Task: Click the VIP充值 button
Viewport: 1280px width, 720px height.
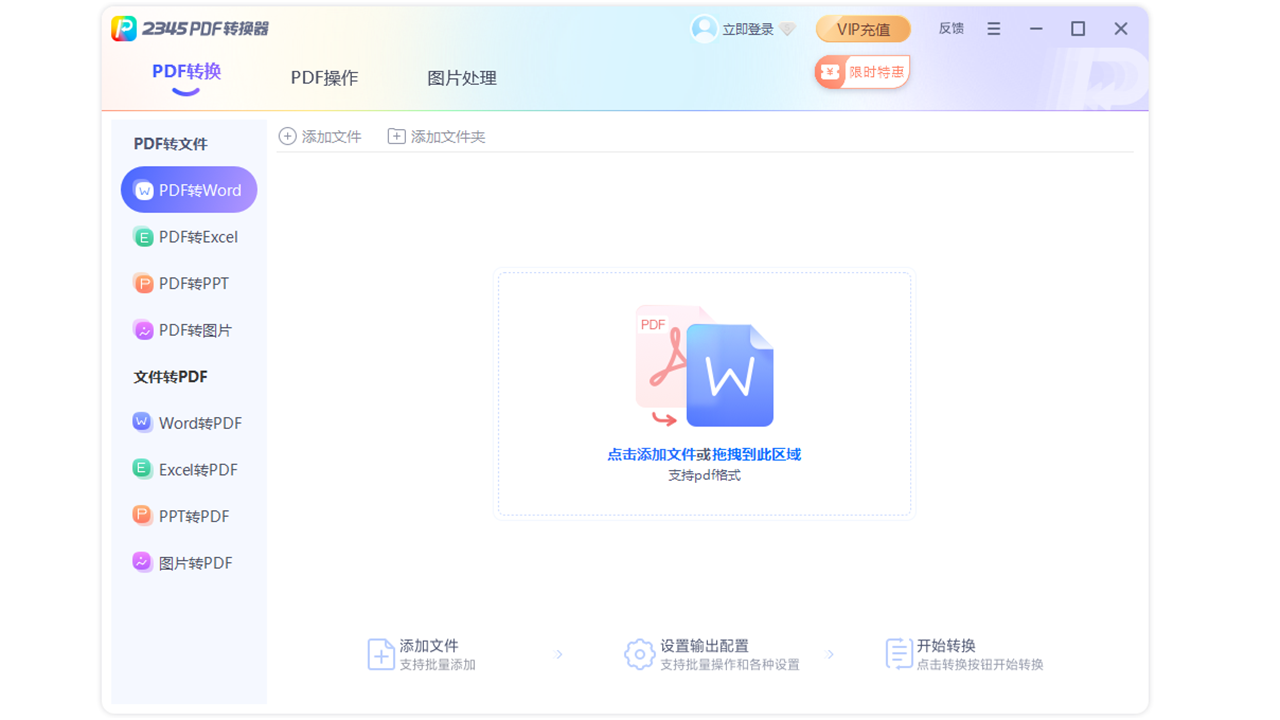Action: (862, 29)
